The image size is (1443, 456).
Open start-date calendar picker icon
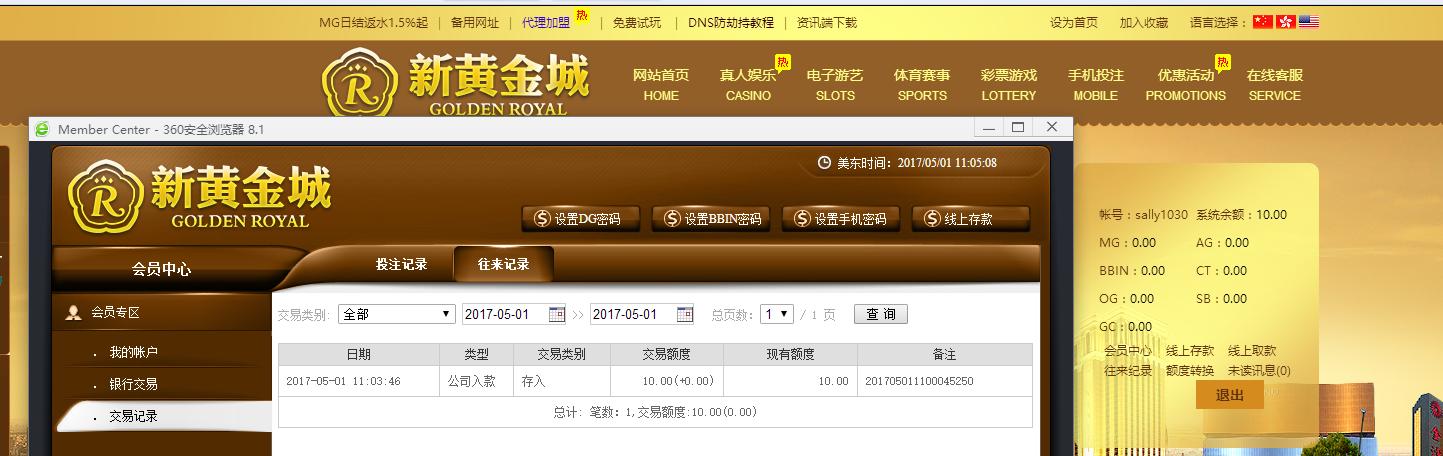[x=557, y=314]
